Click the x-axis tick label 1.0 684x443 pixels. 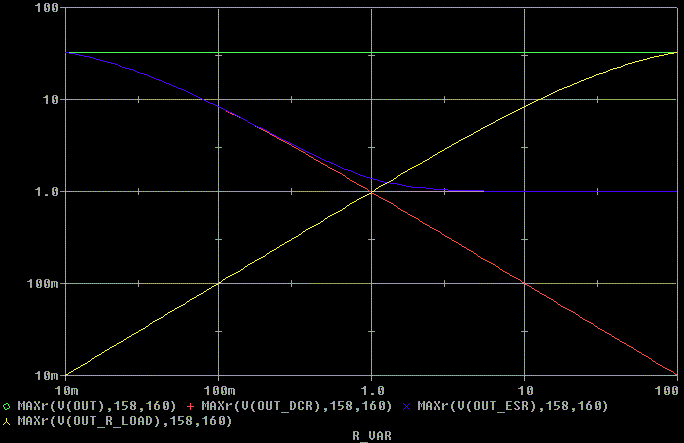coord(371,388)
